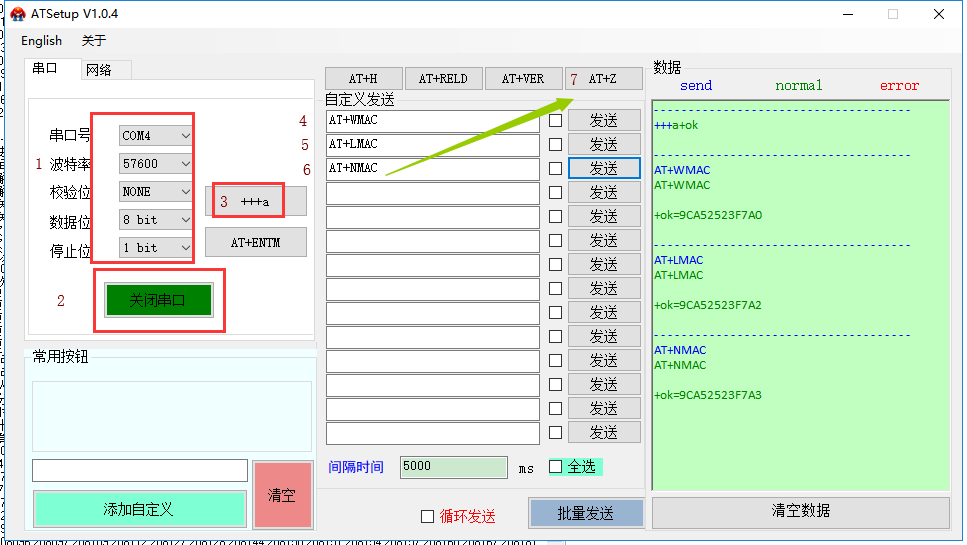Check the box next to AT+WMAC
This screenshot has height=545, width=967.
click(x=555, y=120)
